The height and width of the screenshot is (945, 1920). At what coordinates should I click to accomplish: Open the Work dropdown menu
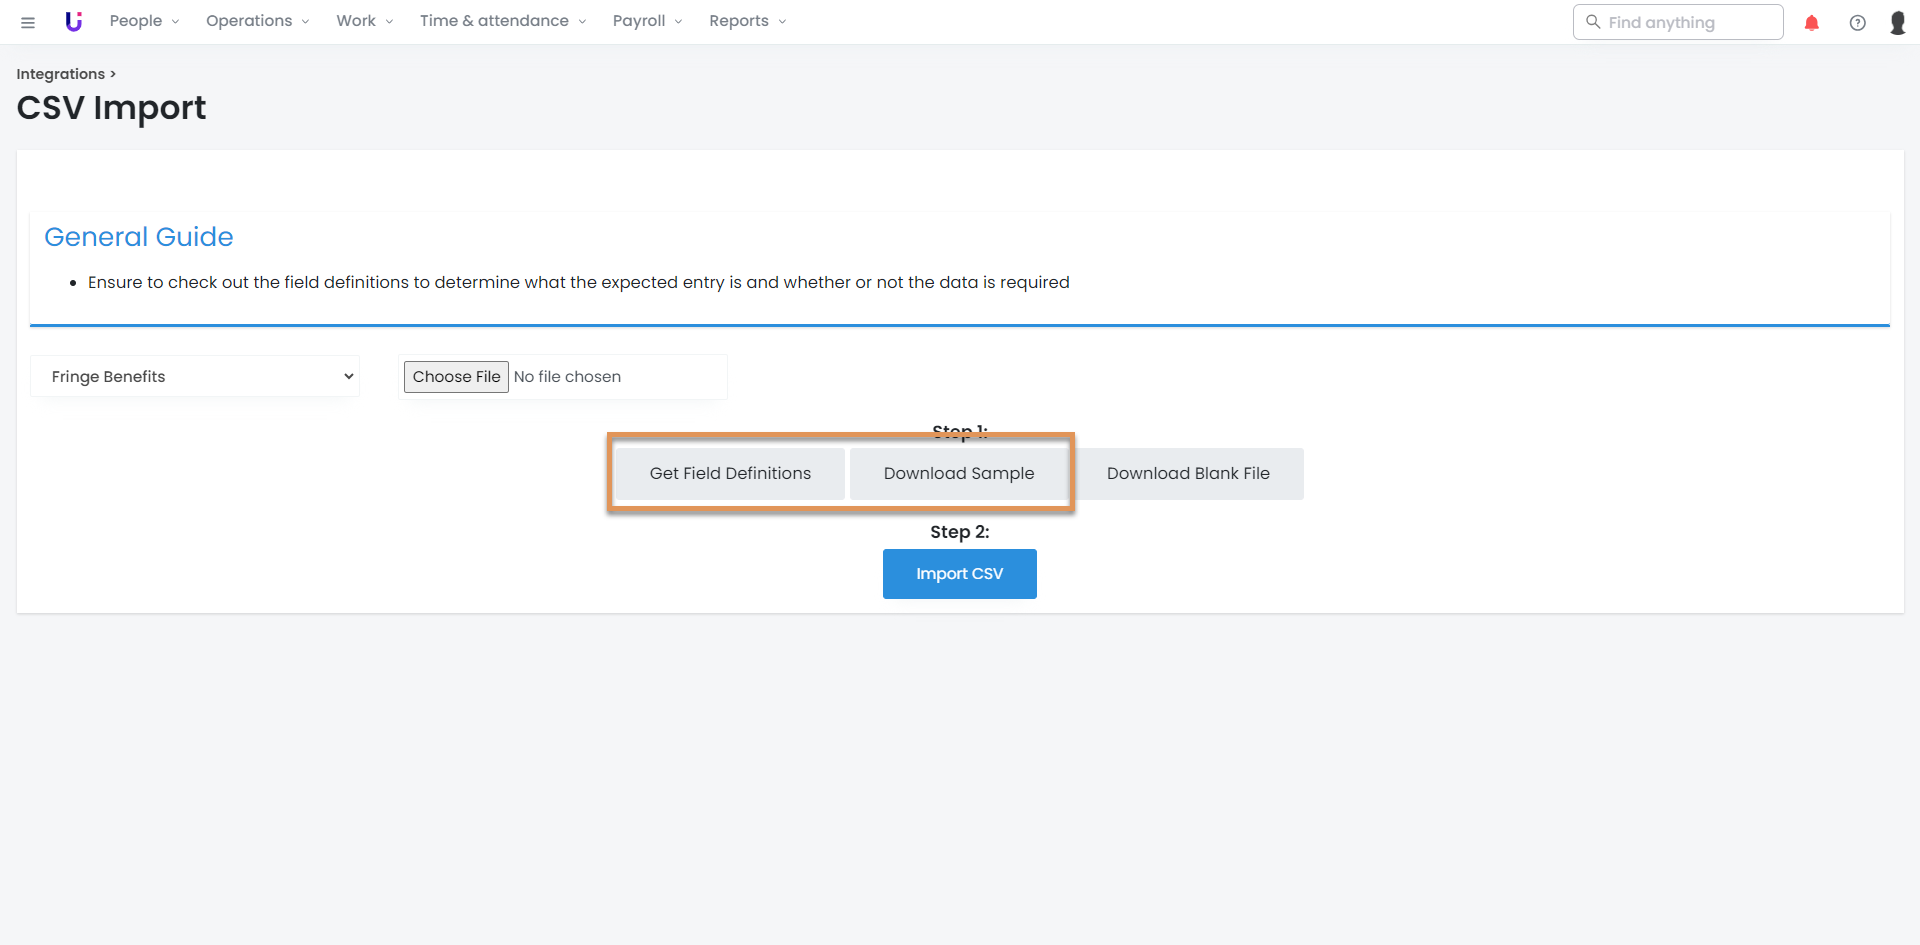point(364,21)
